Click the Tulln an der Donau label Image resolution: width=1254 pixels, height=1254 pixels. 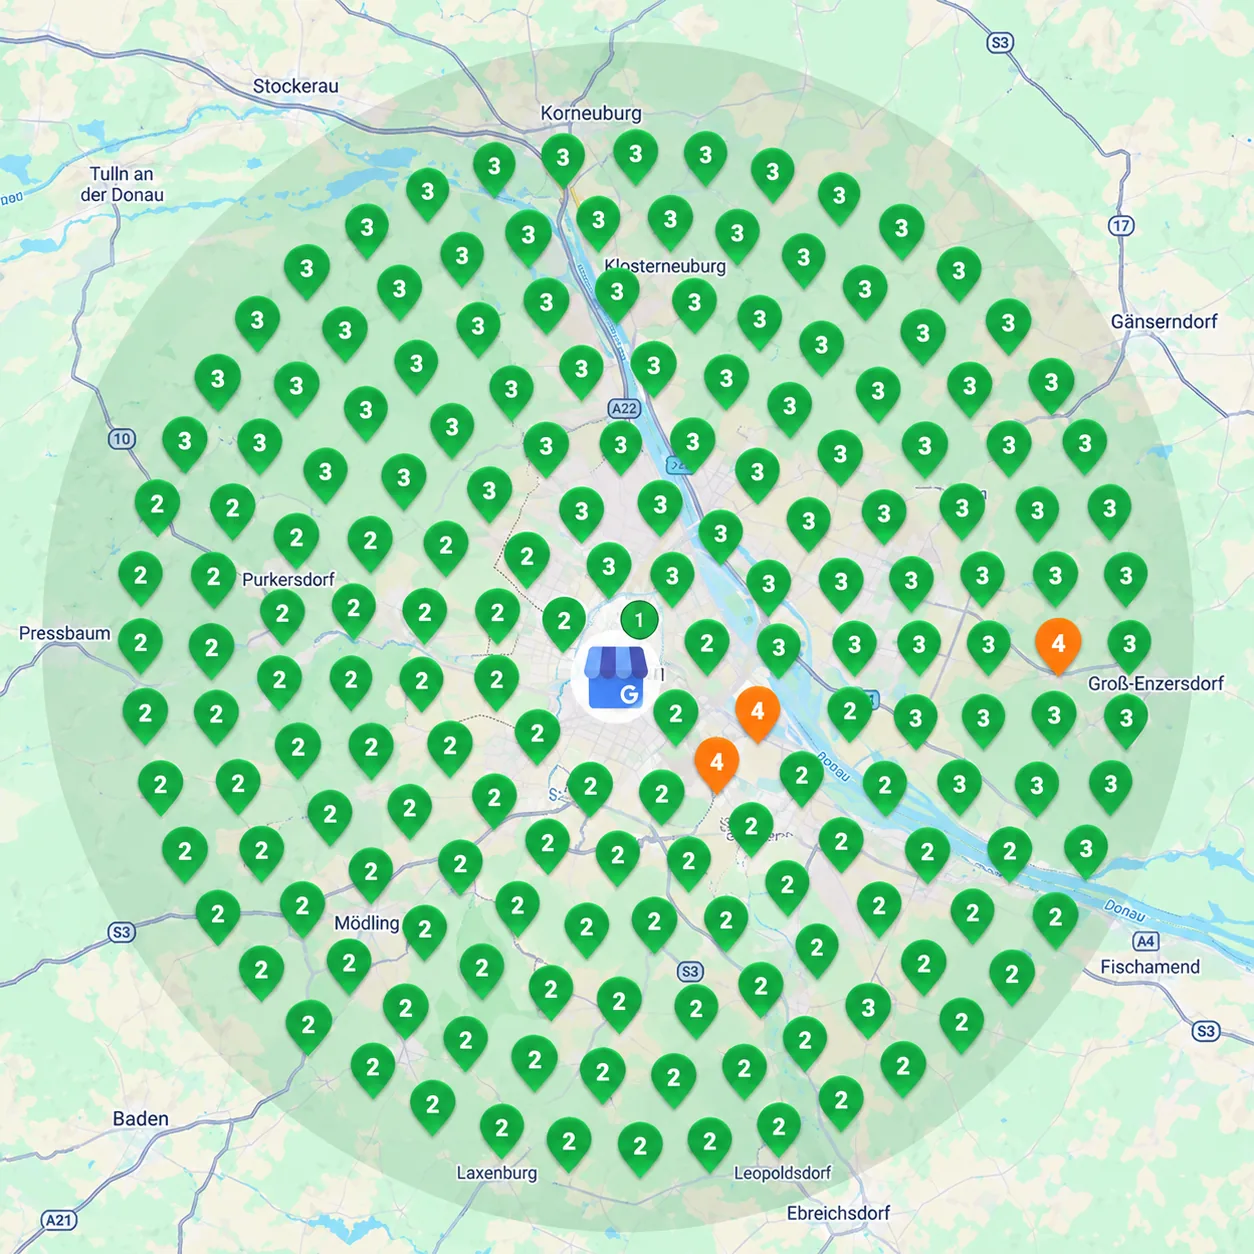[x=122, y=184]
